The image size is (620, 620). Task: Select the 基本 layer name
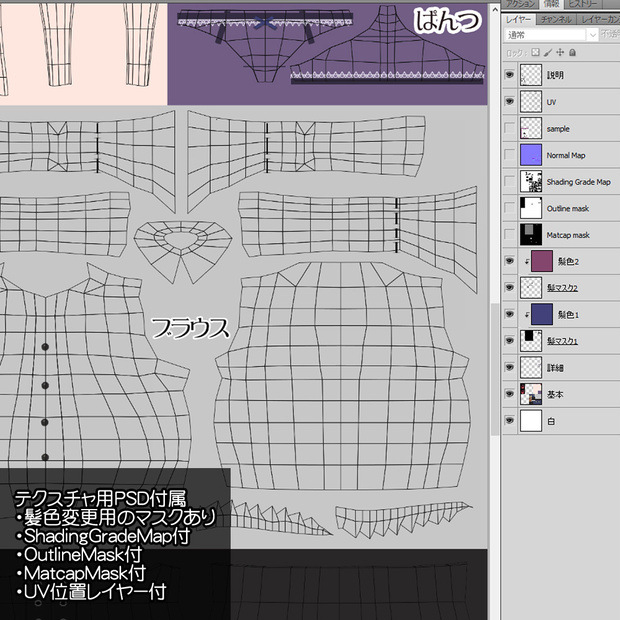(555, 394)
